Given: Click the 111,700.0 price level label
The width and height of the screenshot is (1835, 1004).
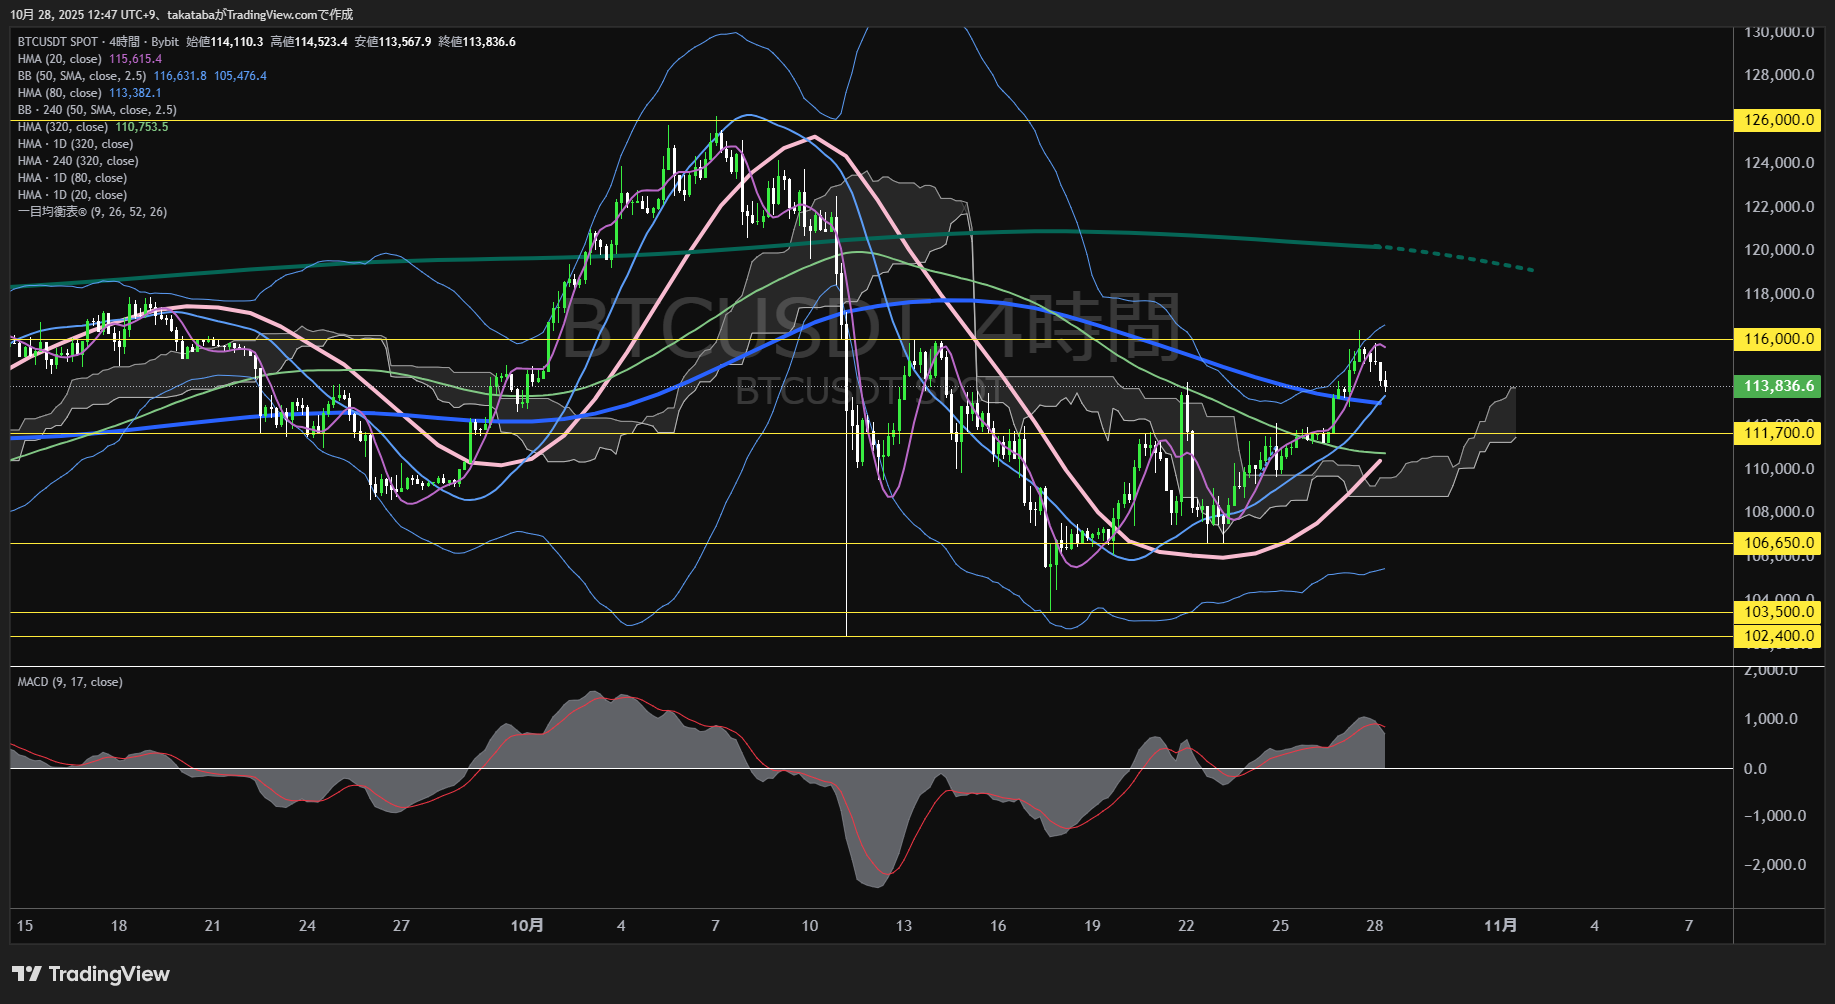Looking at the screenshot, I should (1778, 433).
